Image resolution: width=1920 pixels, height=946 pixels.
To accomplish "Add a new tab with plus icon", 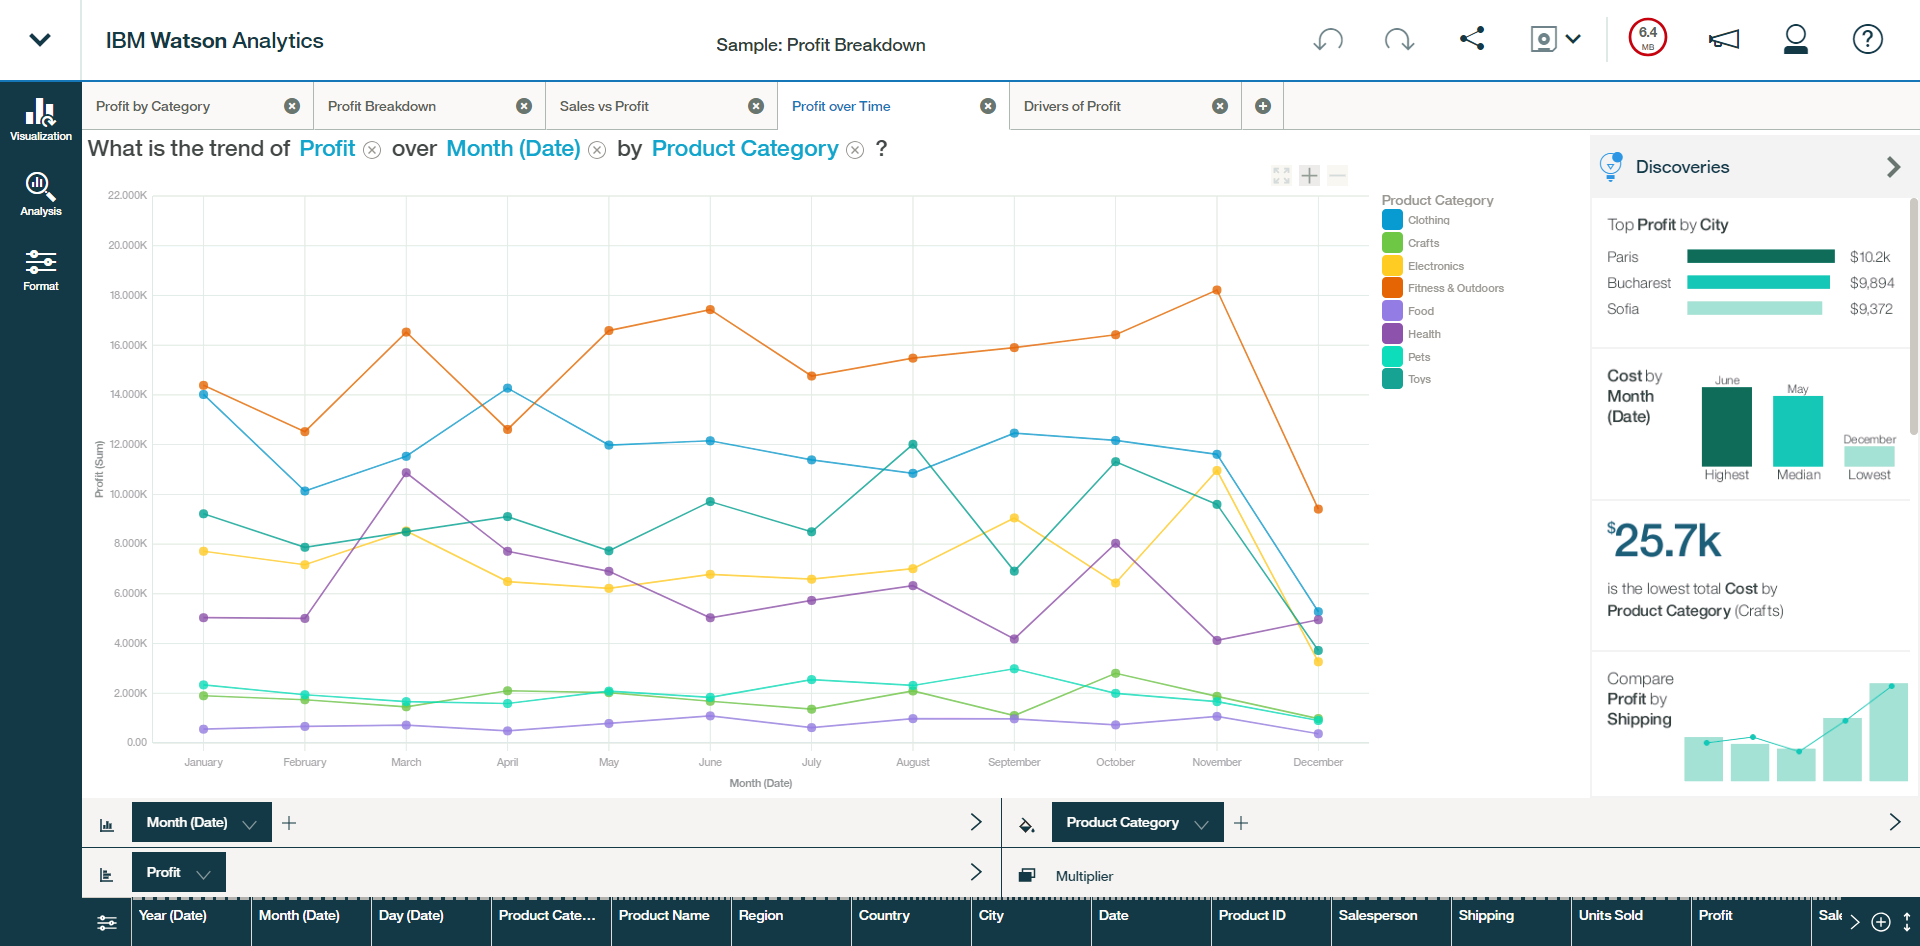I will (1263, 106).
